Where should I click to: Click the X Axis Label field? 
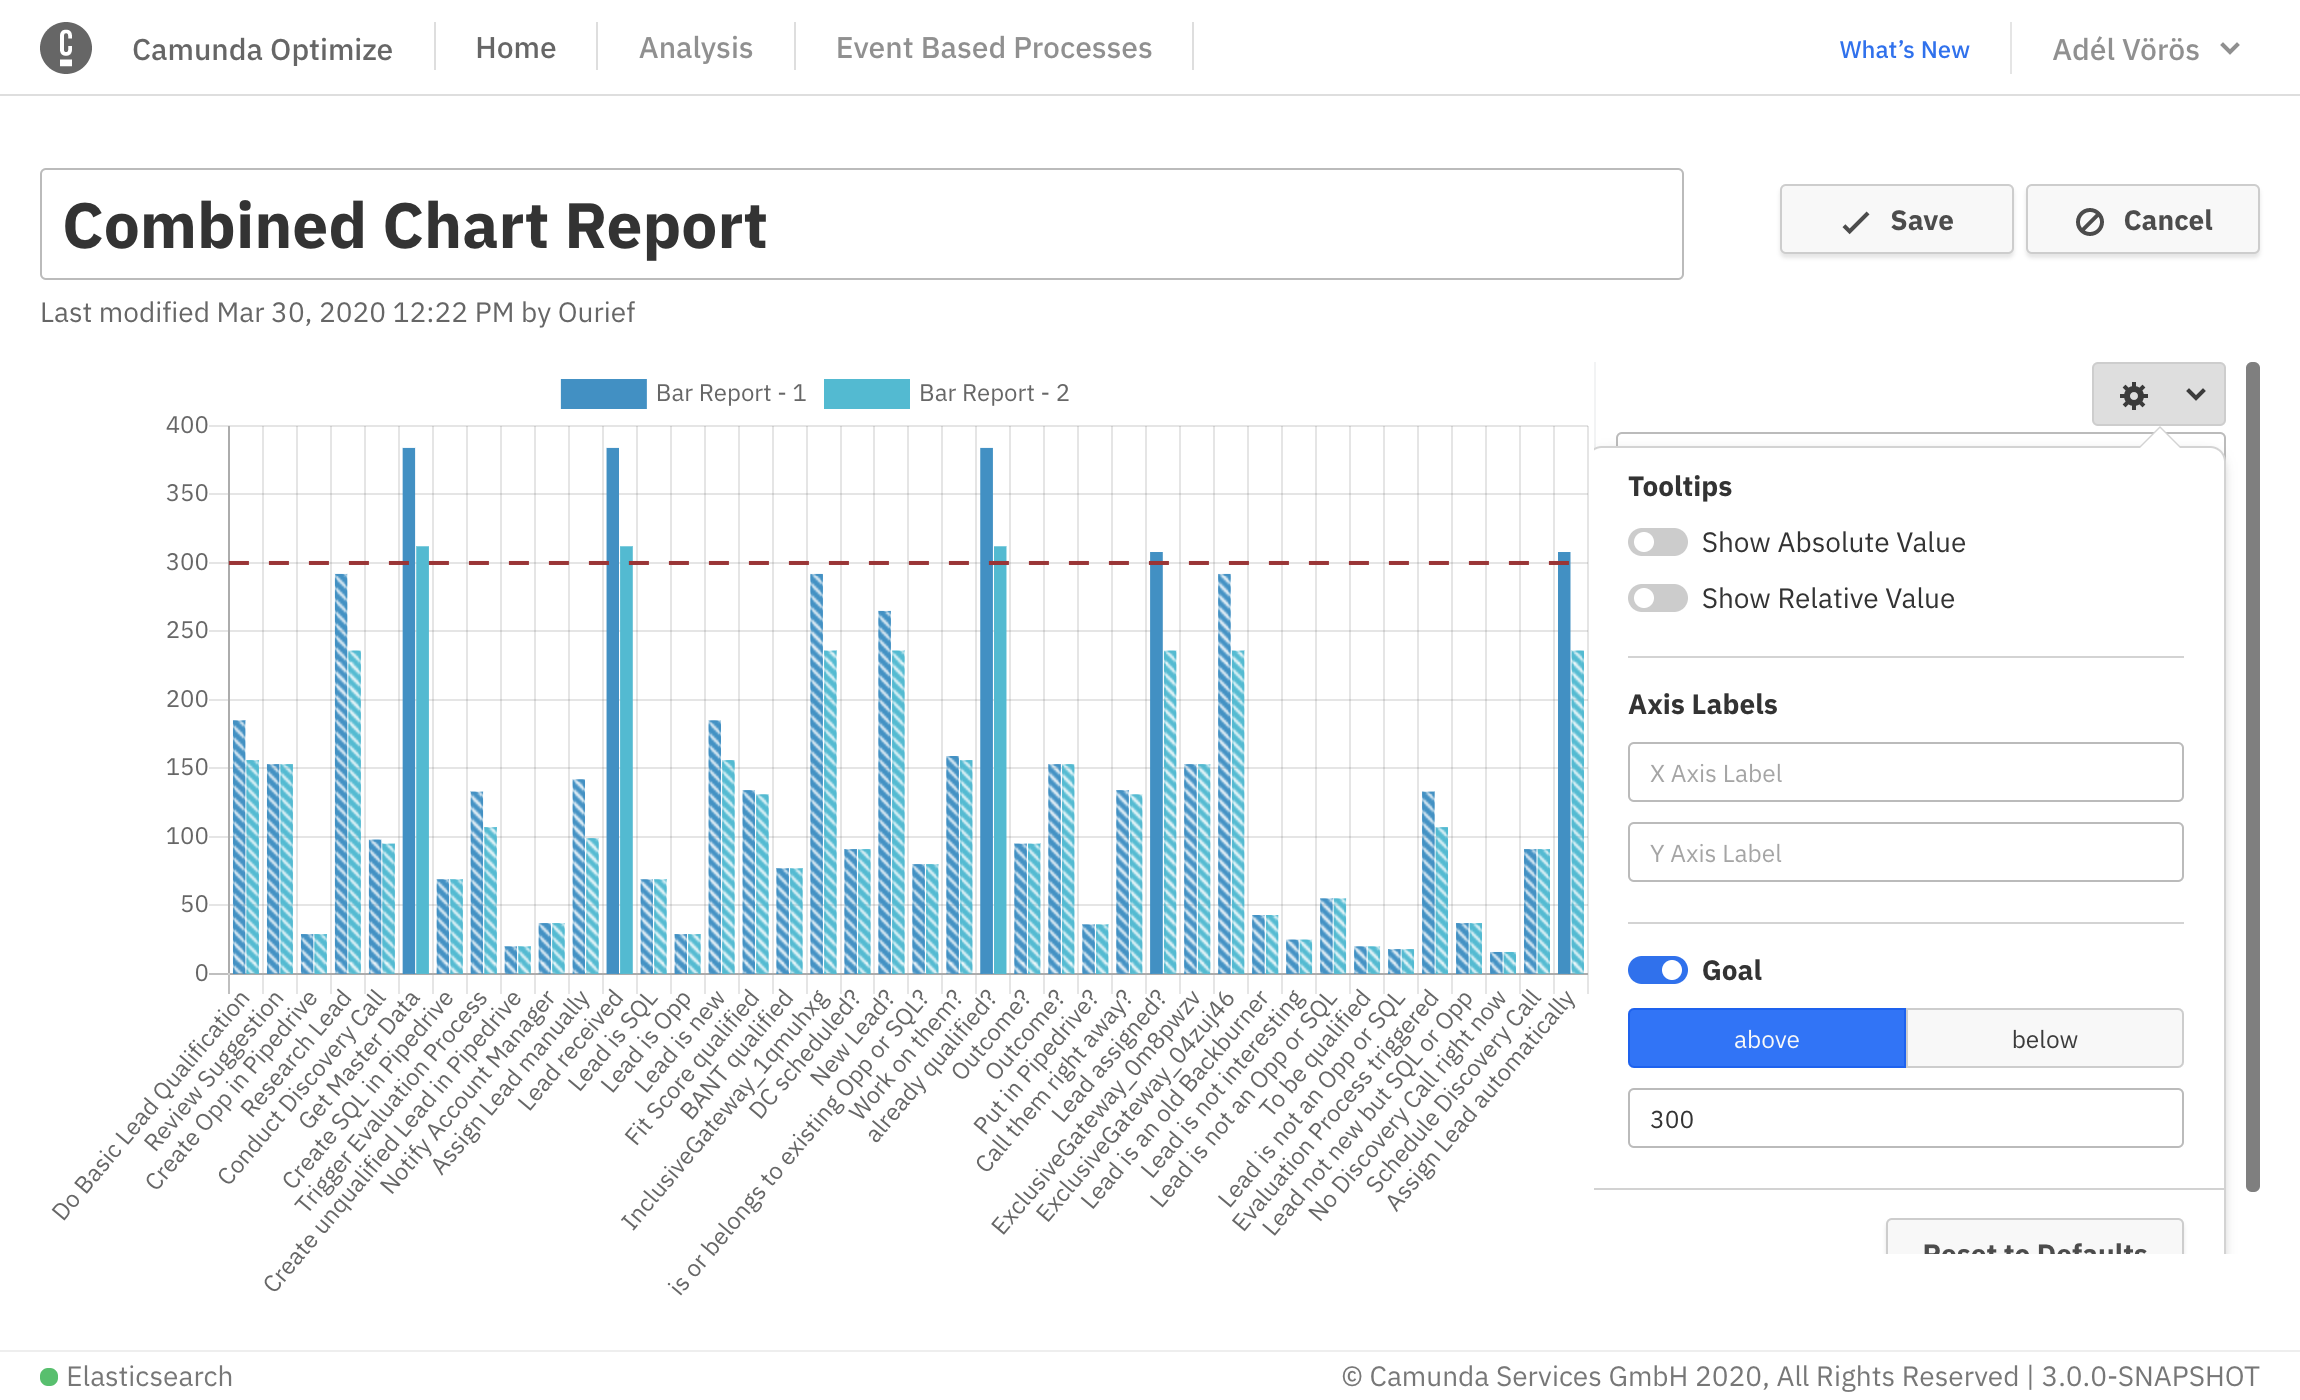pos(1904,773)
